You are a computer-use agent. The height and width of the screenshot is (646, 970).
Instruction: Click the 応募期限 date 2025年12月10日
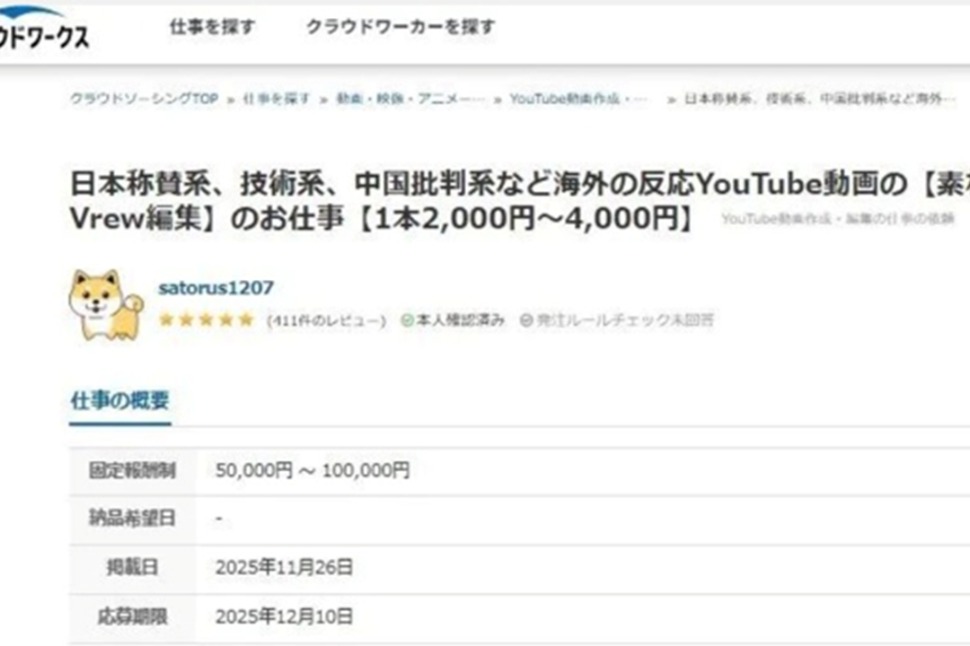click(x=284, y=617)
